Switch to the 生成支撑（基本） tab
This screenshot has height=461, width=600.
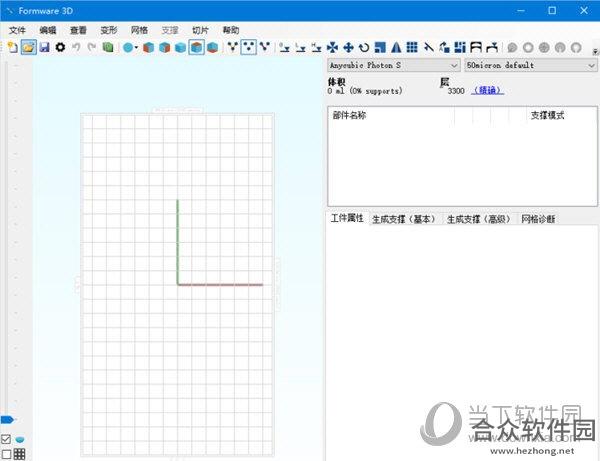(x=404, y=219)
